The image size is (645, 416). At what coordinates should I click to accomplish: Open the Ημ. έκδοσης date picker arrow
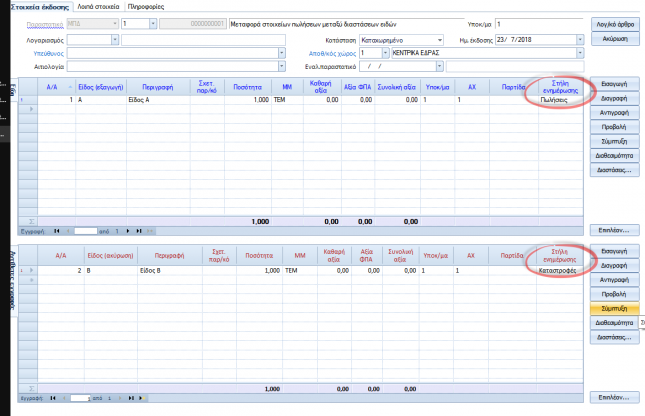(x=580, y=40)
